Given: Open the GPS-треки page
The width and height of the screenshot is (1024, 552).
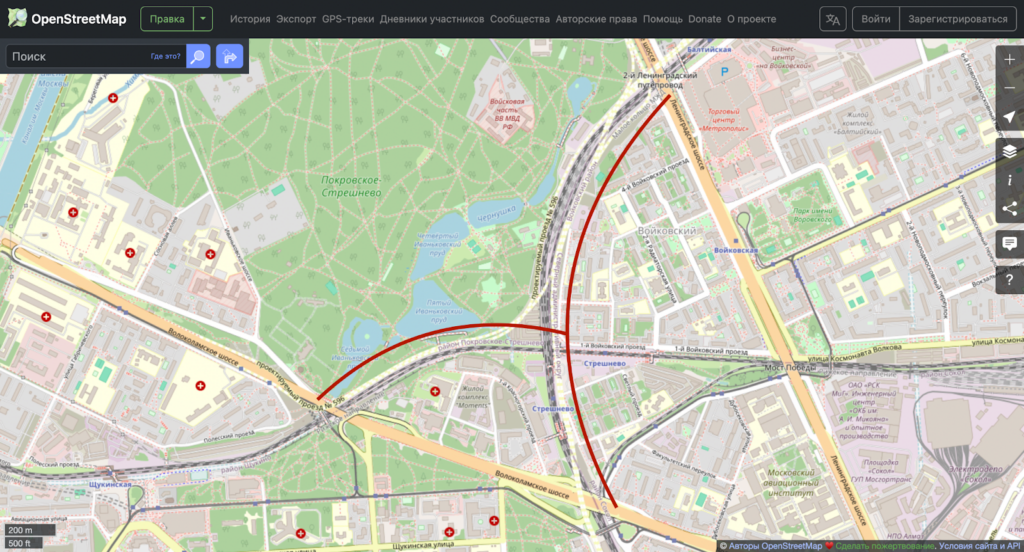Looking at the screenshot, I should pyautogui.click(x=348, y=19).
